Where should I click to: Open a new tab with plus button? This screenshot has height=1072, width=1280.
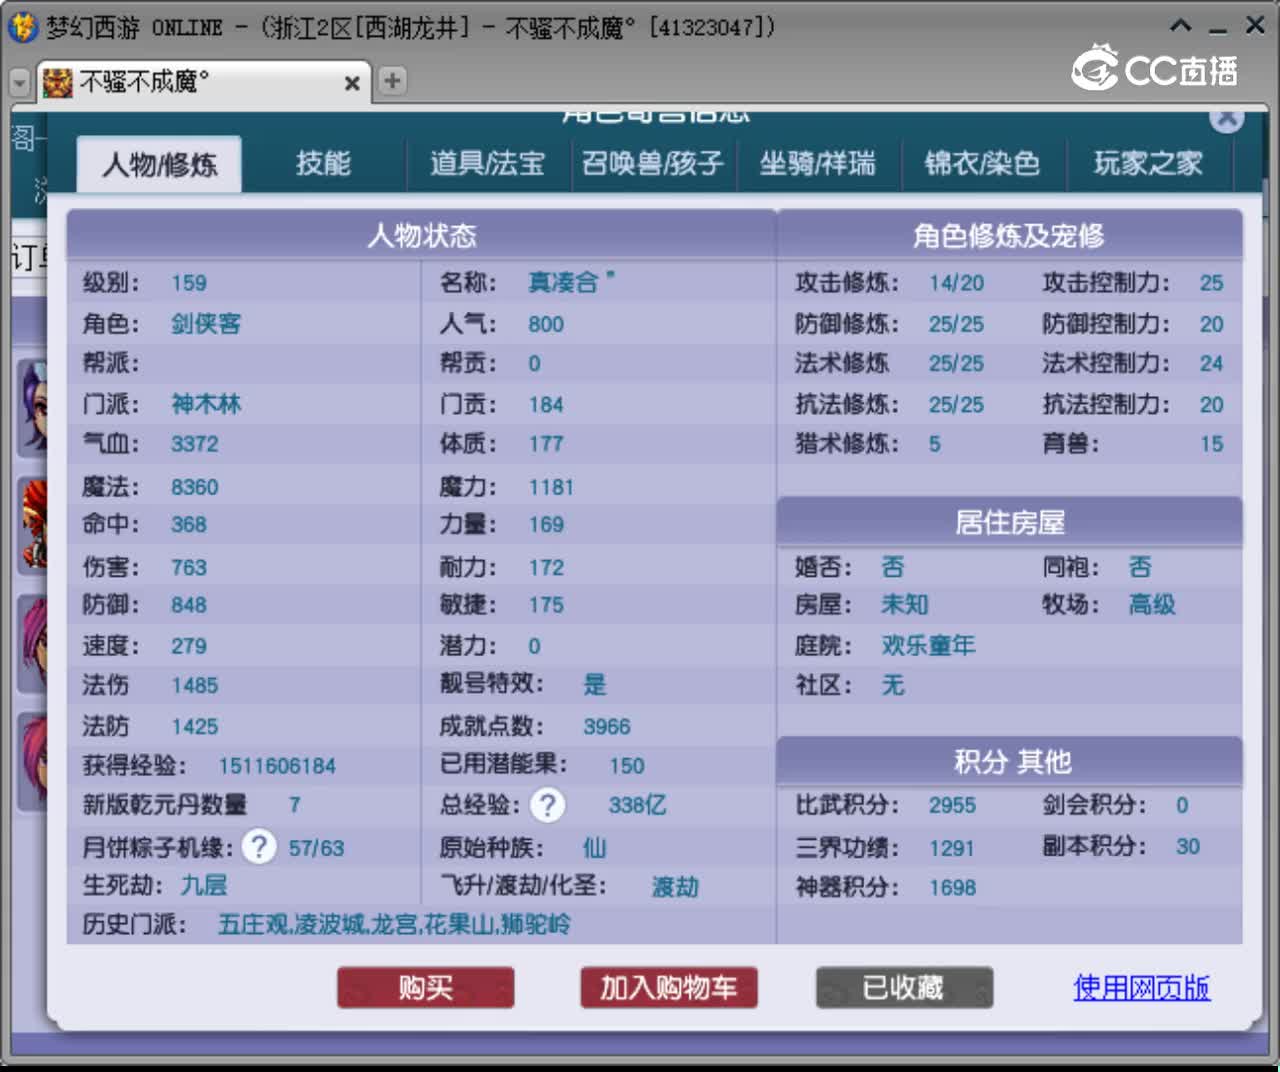pos(392,81)
